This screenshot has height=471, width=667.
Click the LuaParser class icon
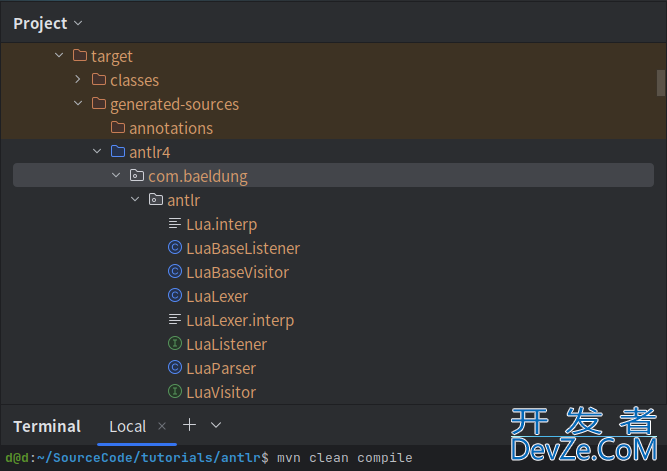click(x=175, y=367)
